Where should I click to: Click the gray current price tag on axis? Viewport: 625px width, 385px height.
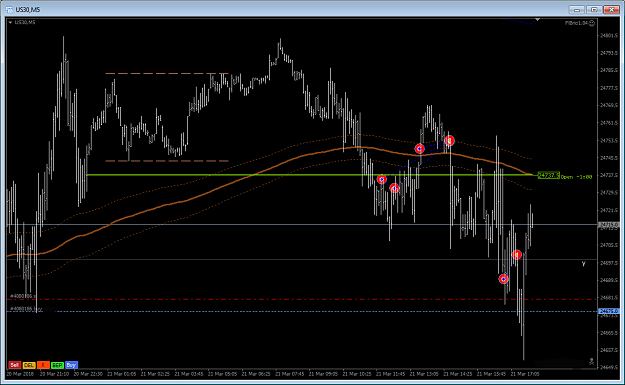coord(609,225)
